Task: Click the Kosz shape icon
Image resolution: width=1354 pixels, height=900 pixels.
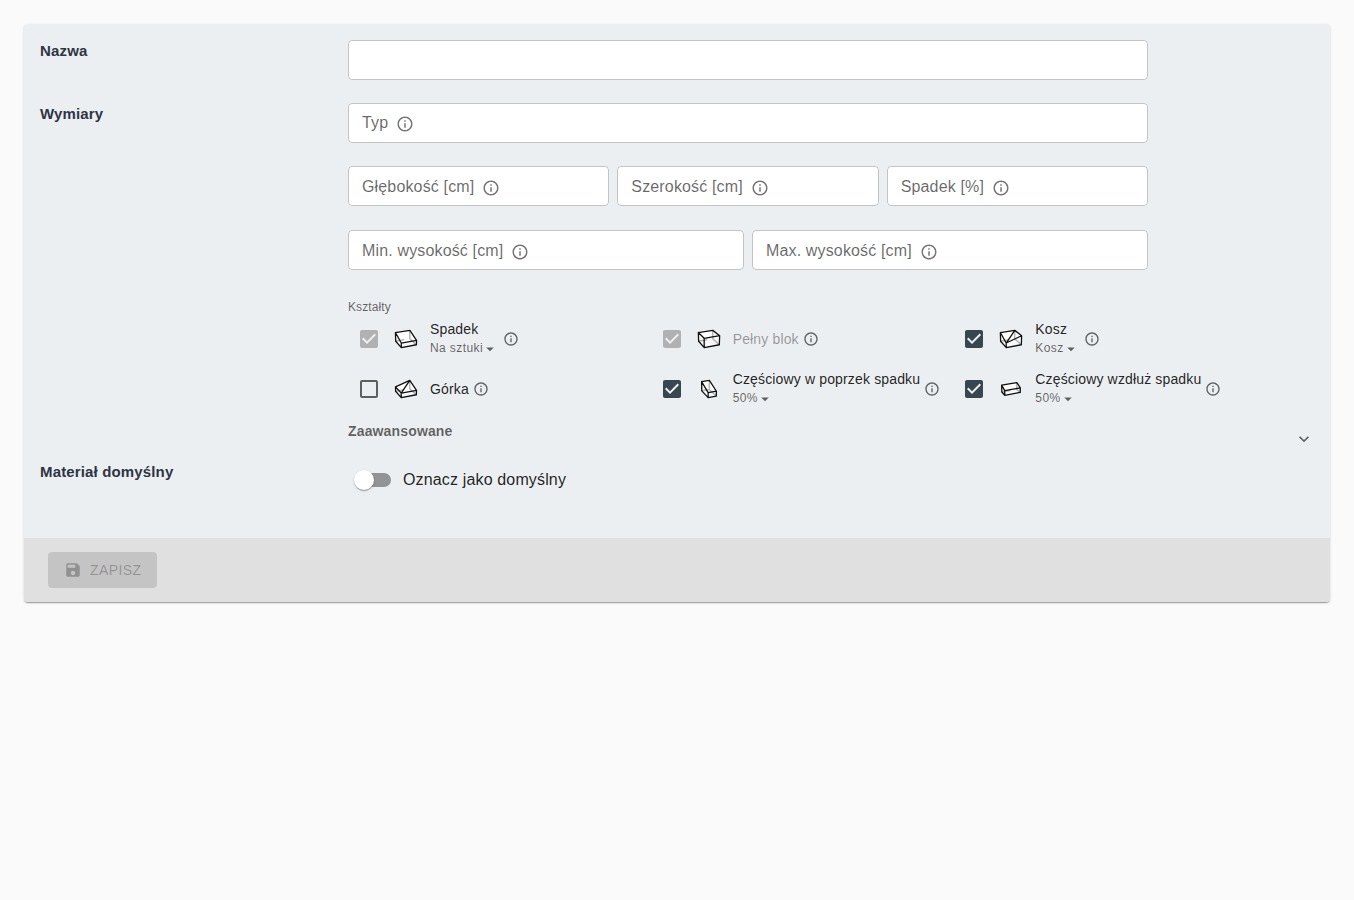Action: pos(1011,339)
